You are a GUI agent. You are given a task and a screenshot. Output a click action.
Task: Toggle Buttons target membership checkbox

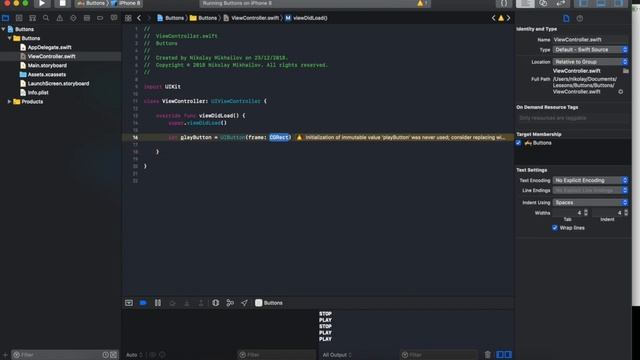tap(518, 143)
